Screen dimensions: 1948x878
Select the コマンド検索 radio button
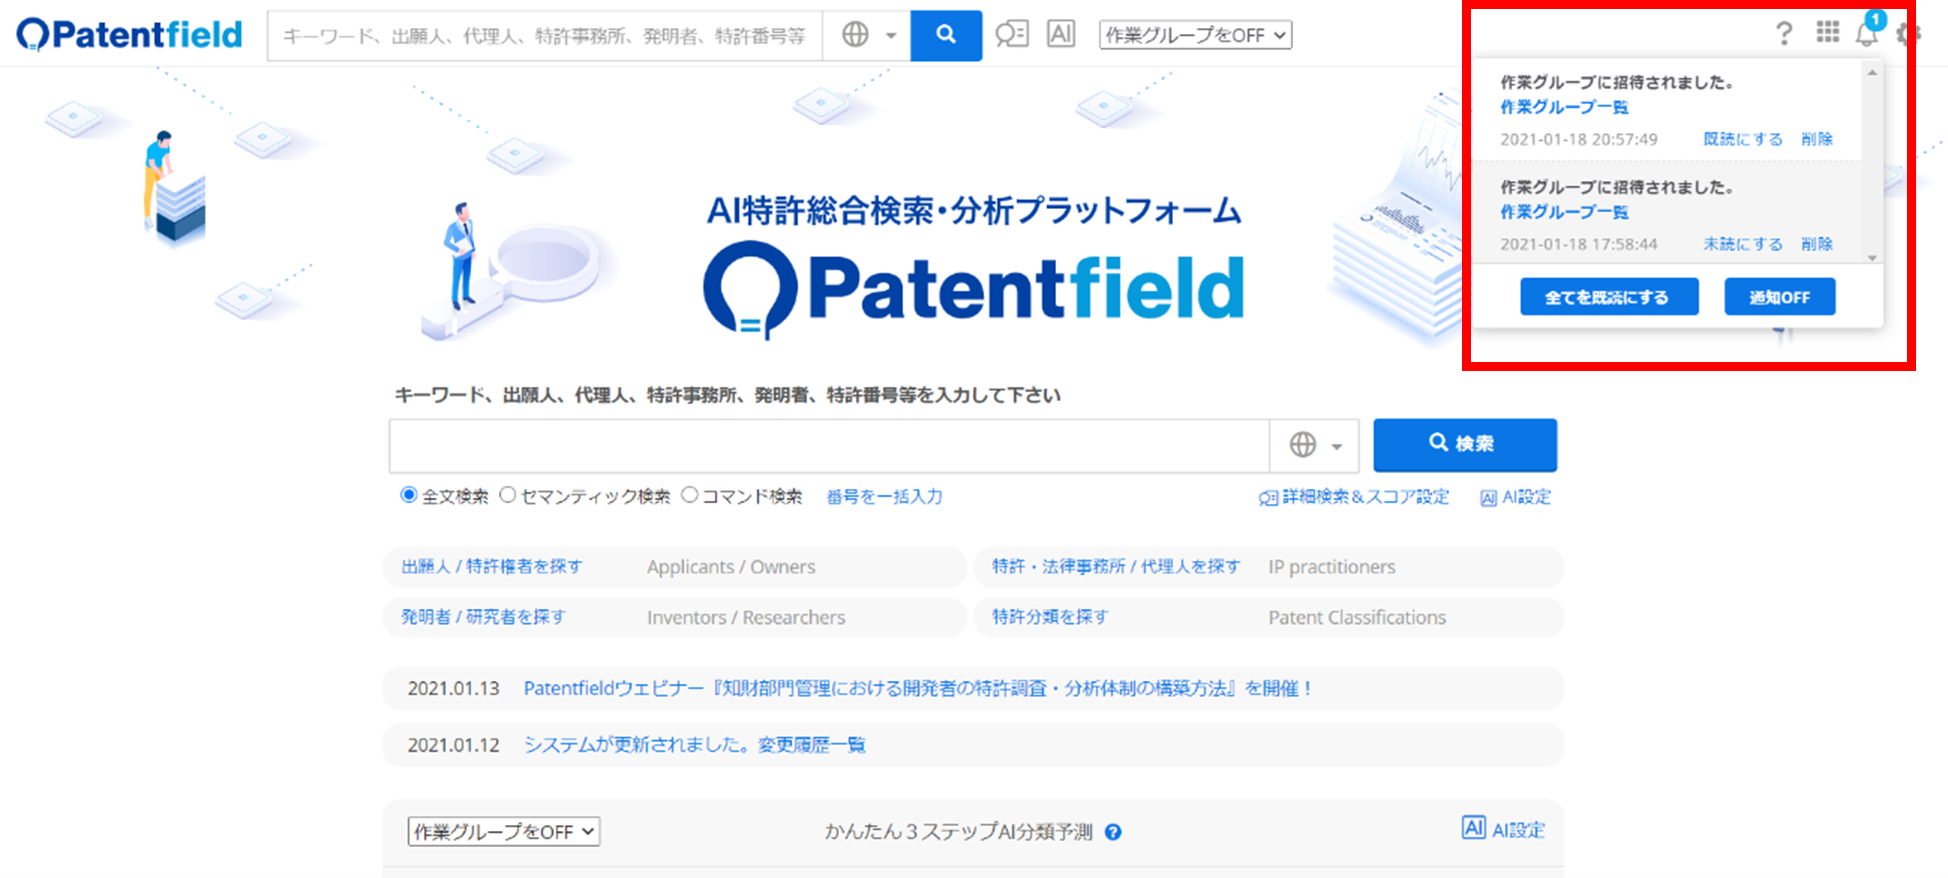click(690, 495)
